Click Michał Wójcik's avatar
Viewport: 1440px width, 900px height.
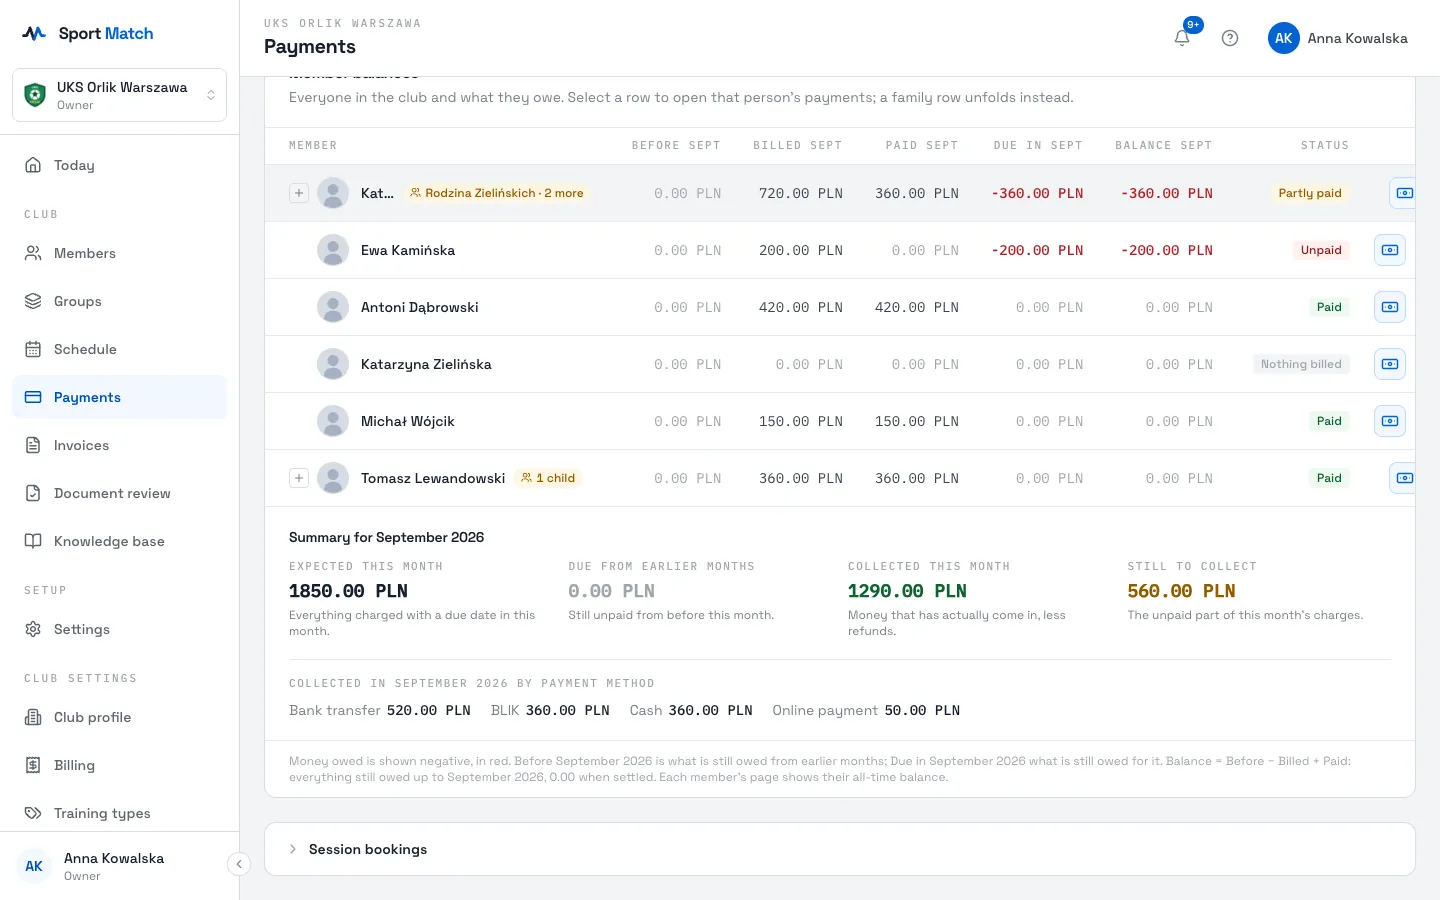coord(333,421)
